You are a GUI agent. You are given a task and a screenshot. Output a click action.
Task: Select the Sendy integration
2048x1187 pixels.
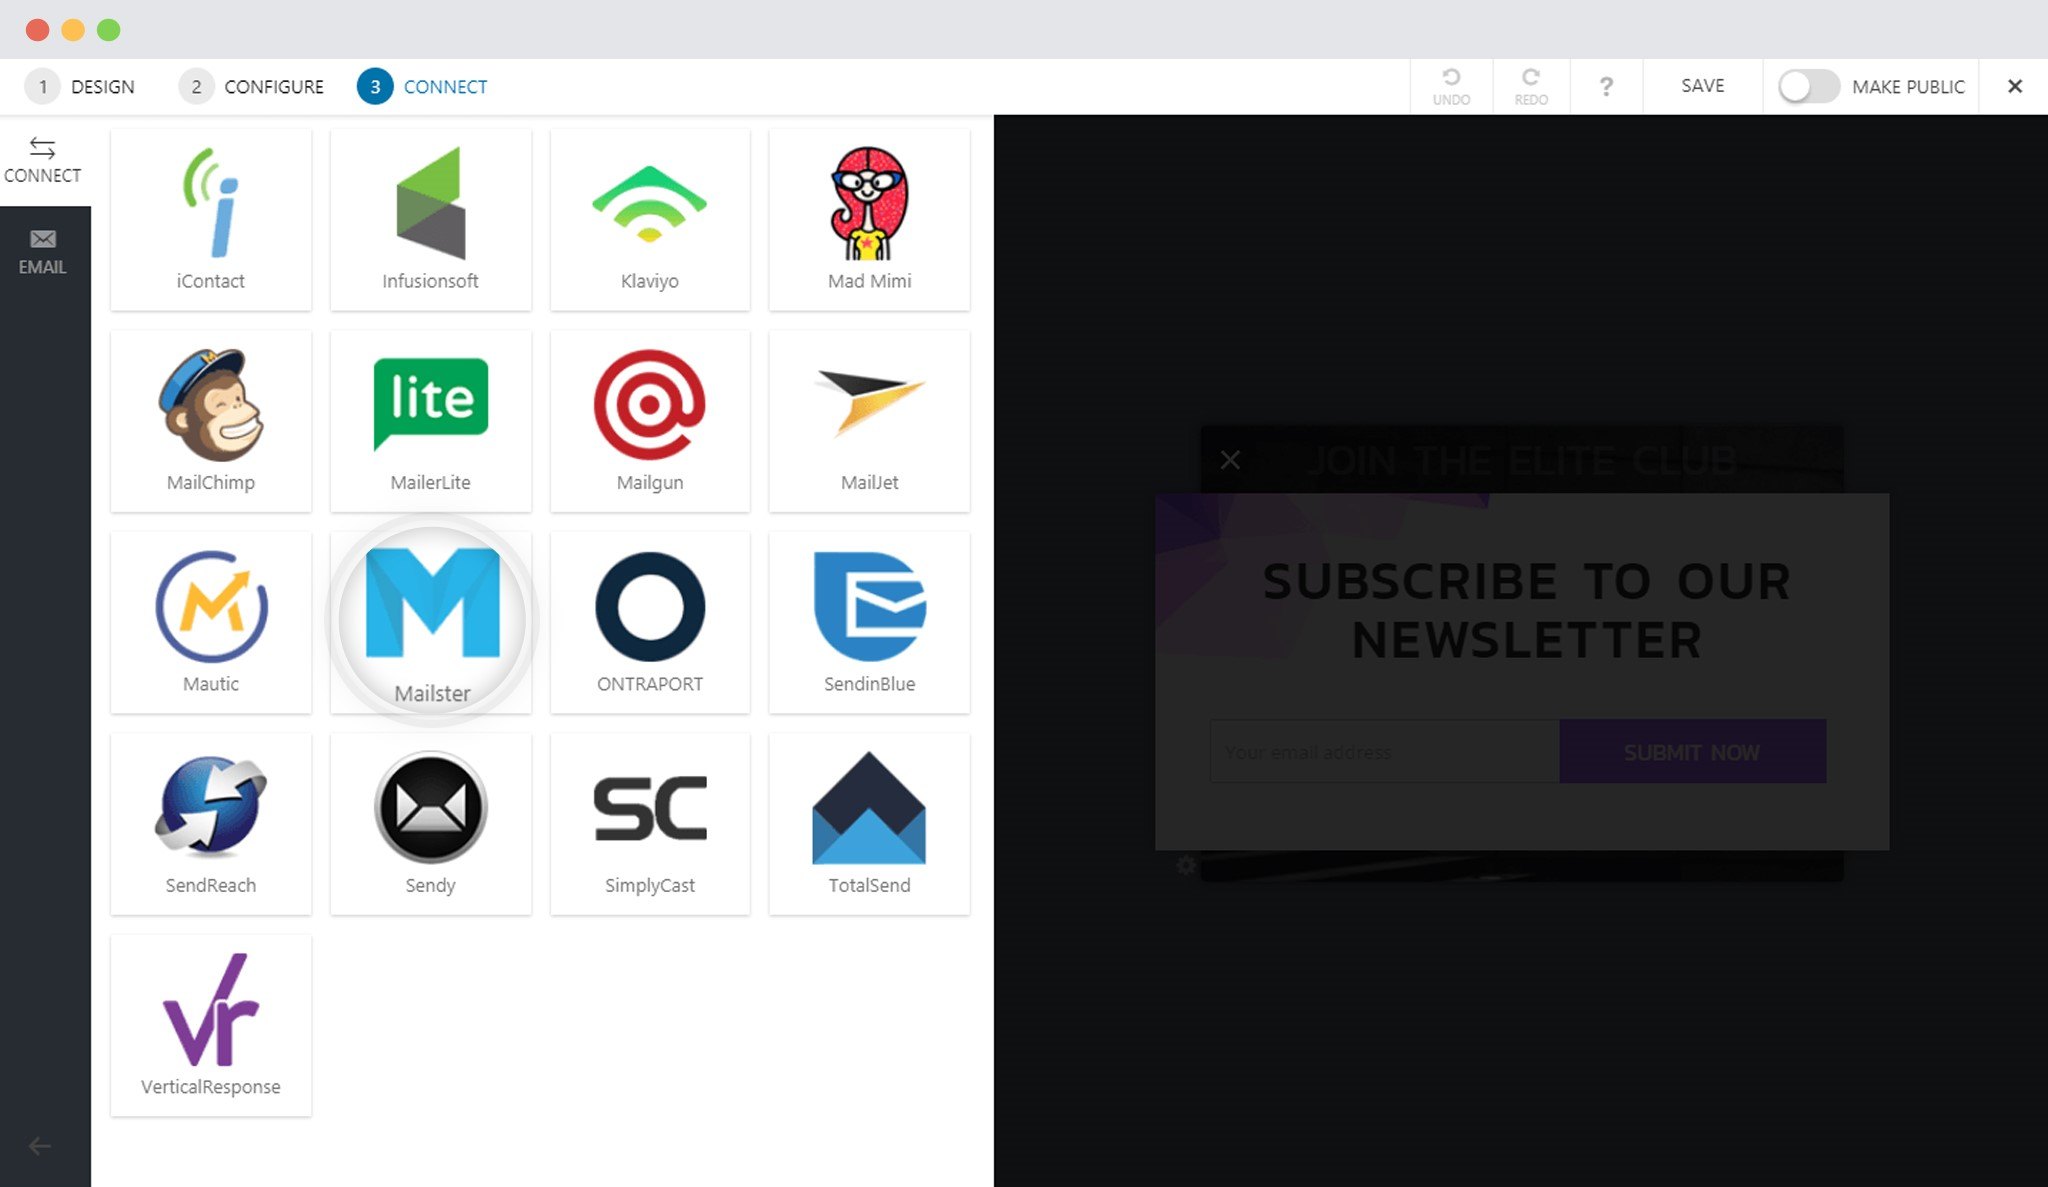coord(431,824)
